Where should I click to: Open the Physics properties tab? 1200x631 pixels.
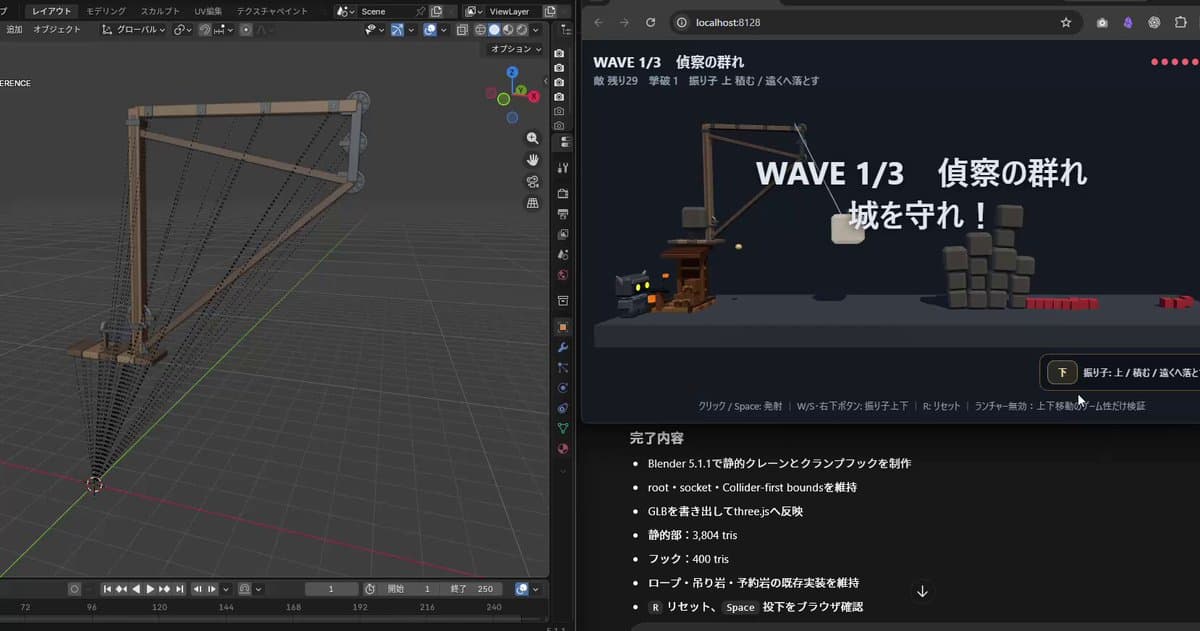(563, 388)
